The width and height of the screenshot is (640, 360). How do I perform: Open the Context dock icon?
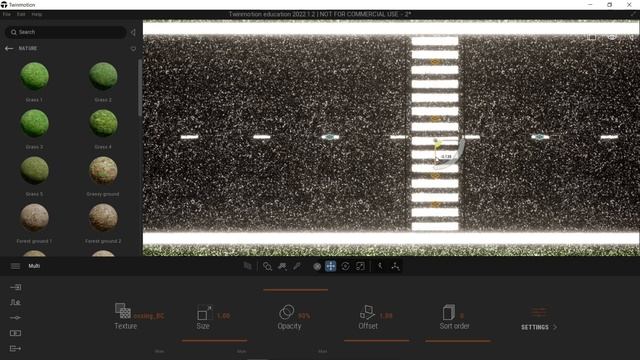click(x=16, y=302)
